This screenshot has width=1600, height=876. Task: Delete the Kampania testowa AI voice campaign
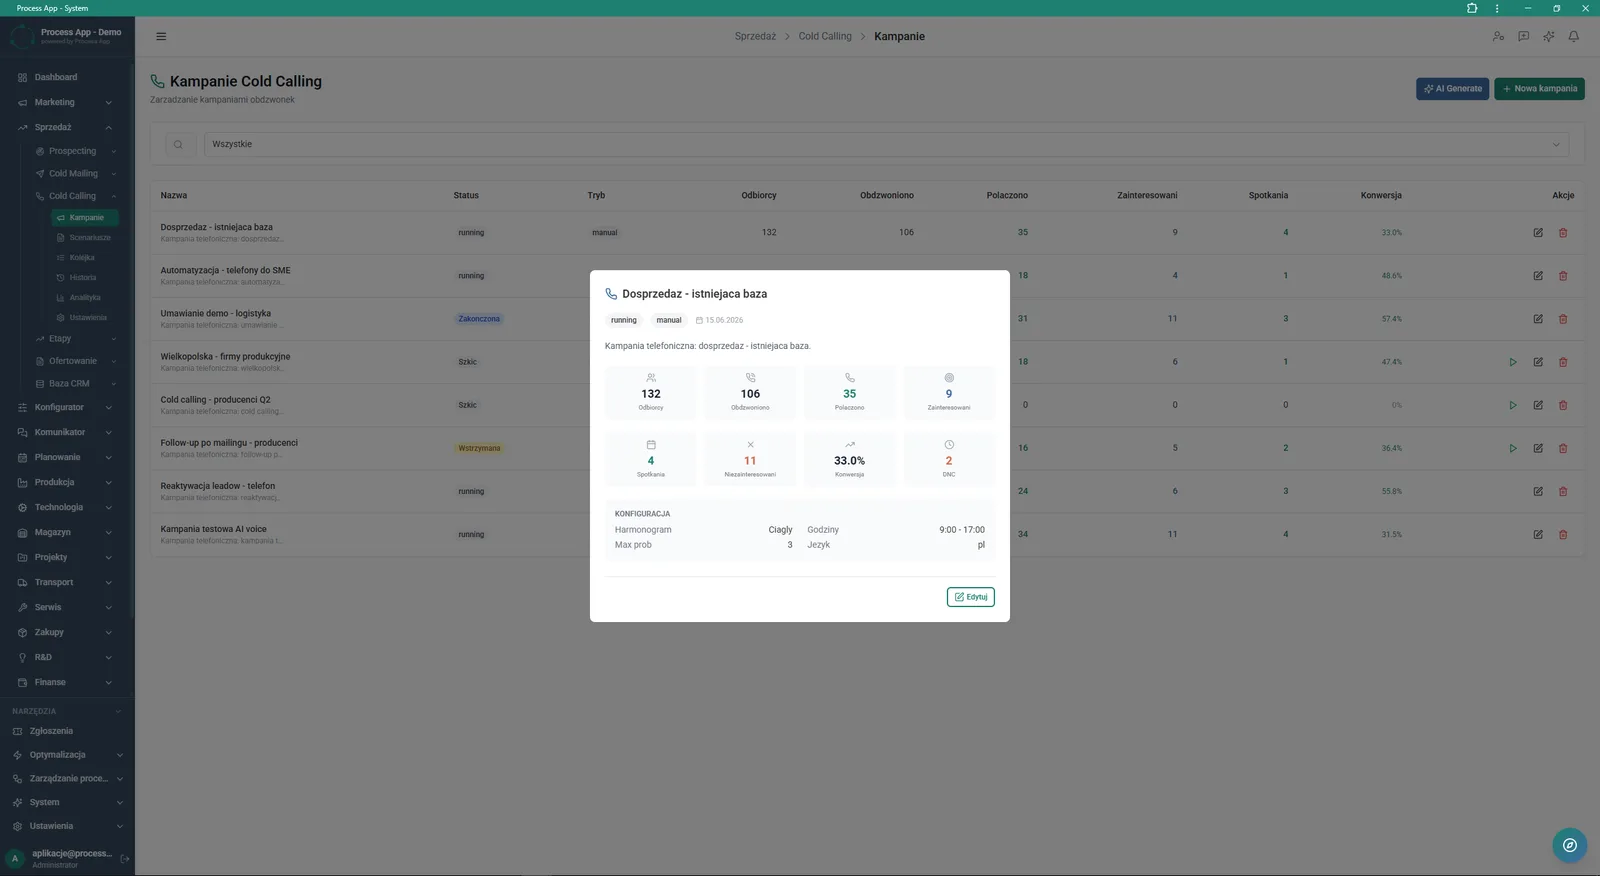coord(1563,534)
